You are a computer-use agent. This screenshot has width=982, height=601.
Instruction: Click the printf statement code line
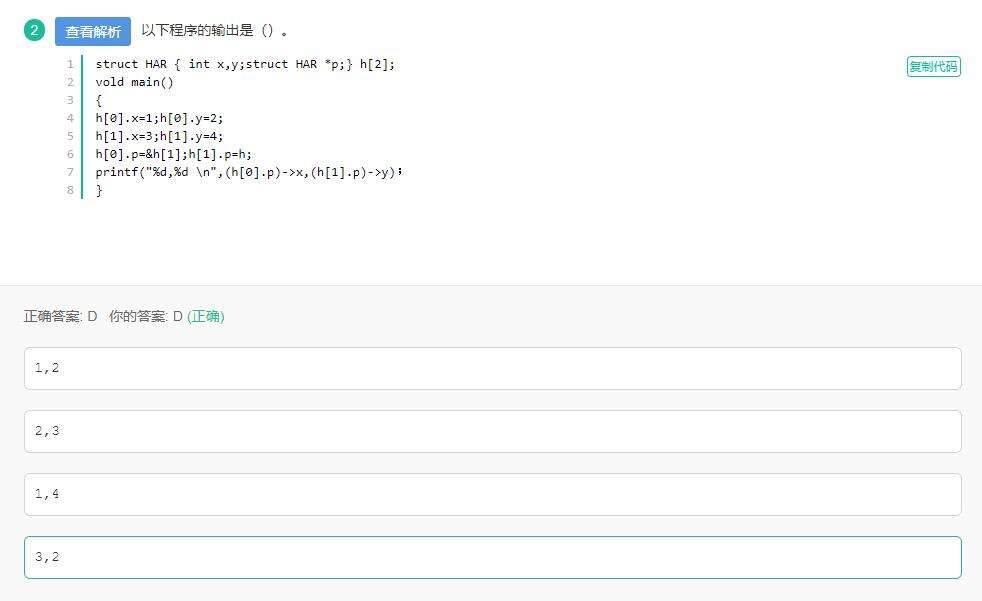point(248,172)
